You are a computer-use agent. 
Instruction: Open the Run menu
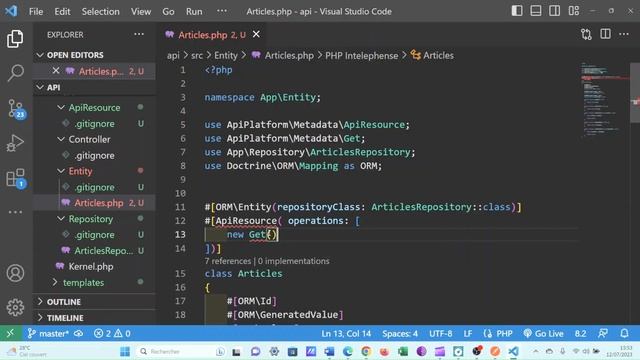click(x=194, y=11)
